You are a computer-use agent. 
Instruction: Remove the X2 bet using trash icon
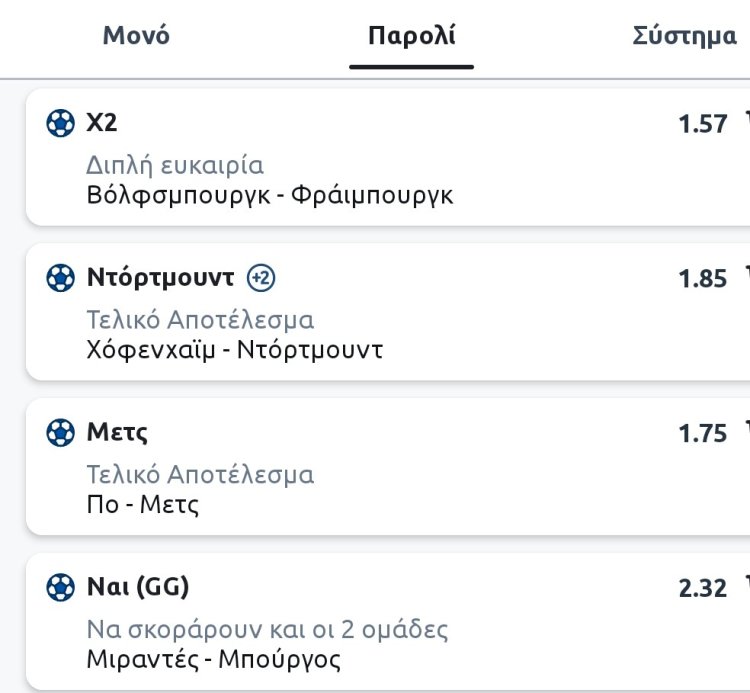[746, 118]
